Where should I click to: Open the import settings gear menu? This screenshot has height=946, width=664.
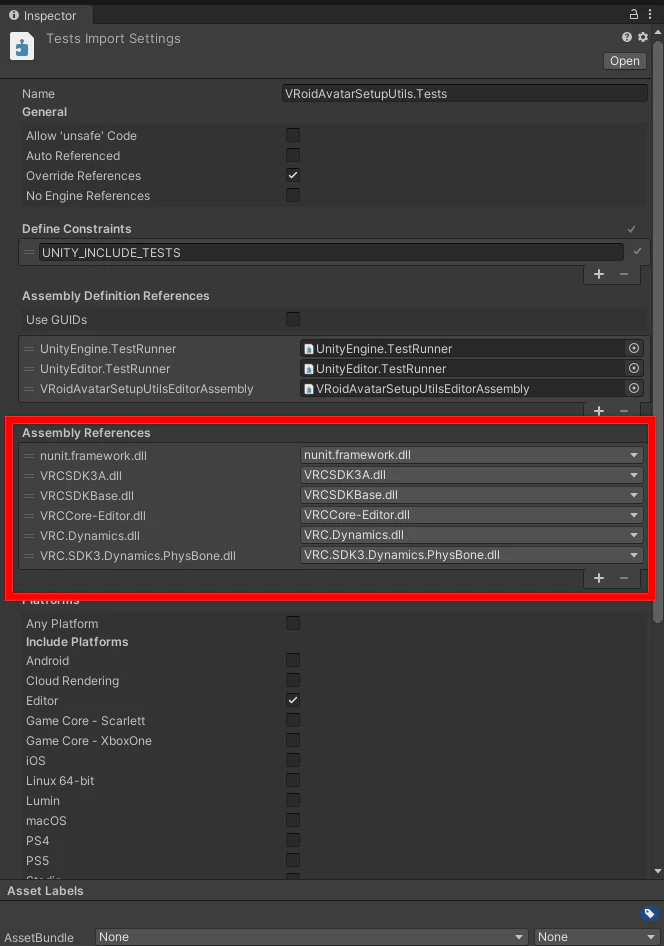click(643, 37)
